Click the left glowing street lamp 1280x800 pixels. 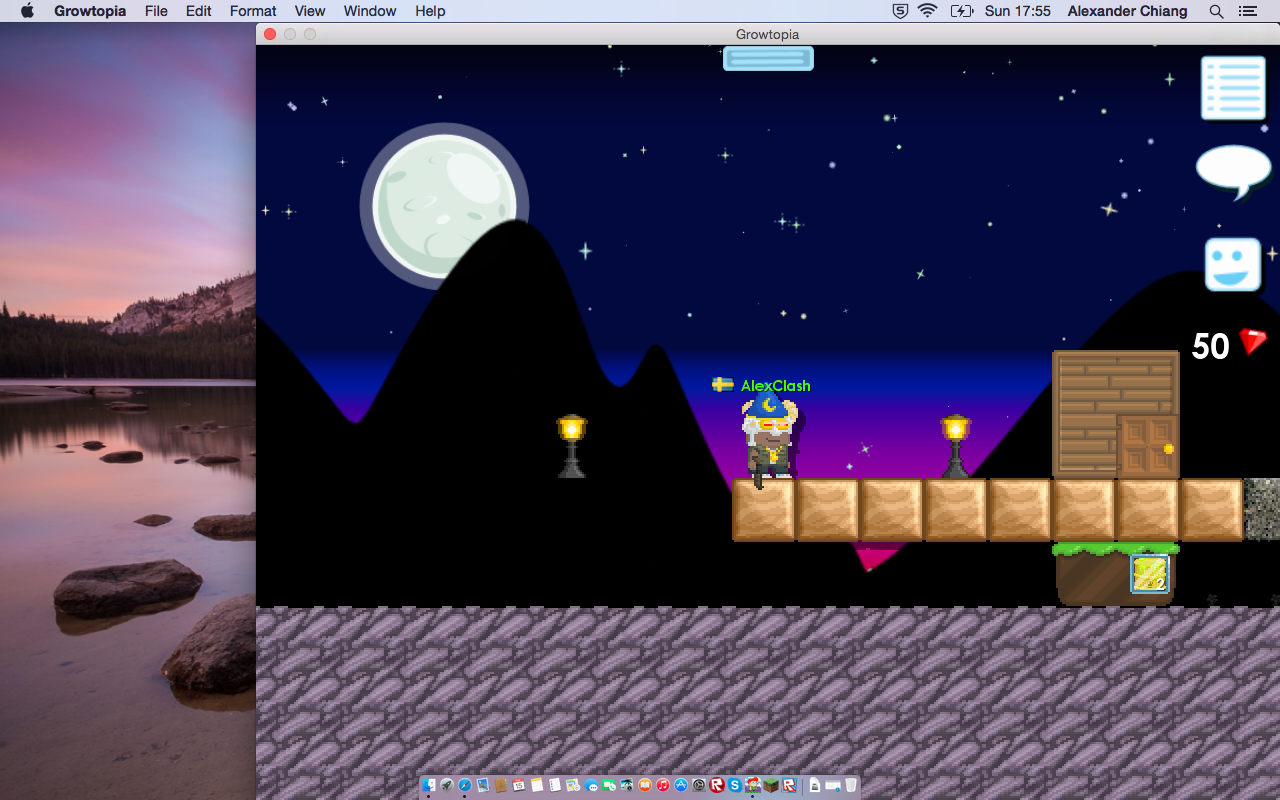[x=571, y=446]
